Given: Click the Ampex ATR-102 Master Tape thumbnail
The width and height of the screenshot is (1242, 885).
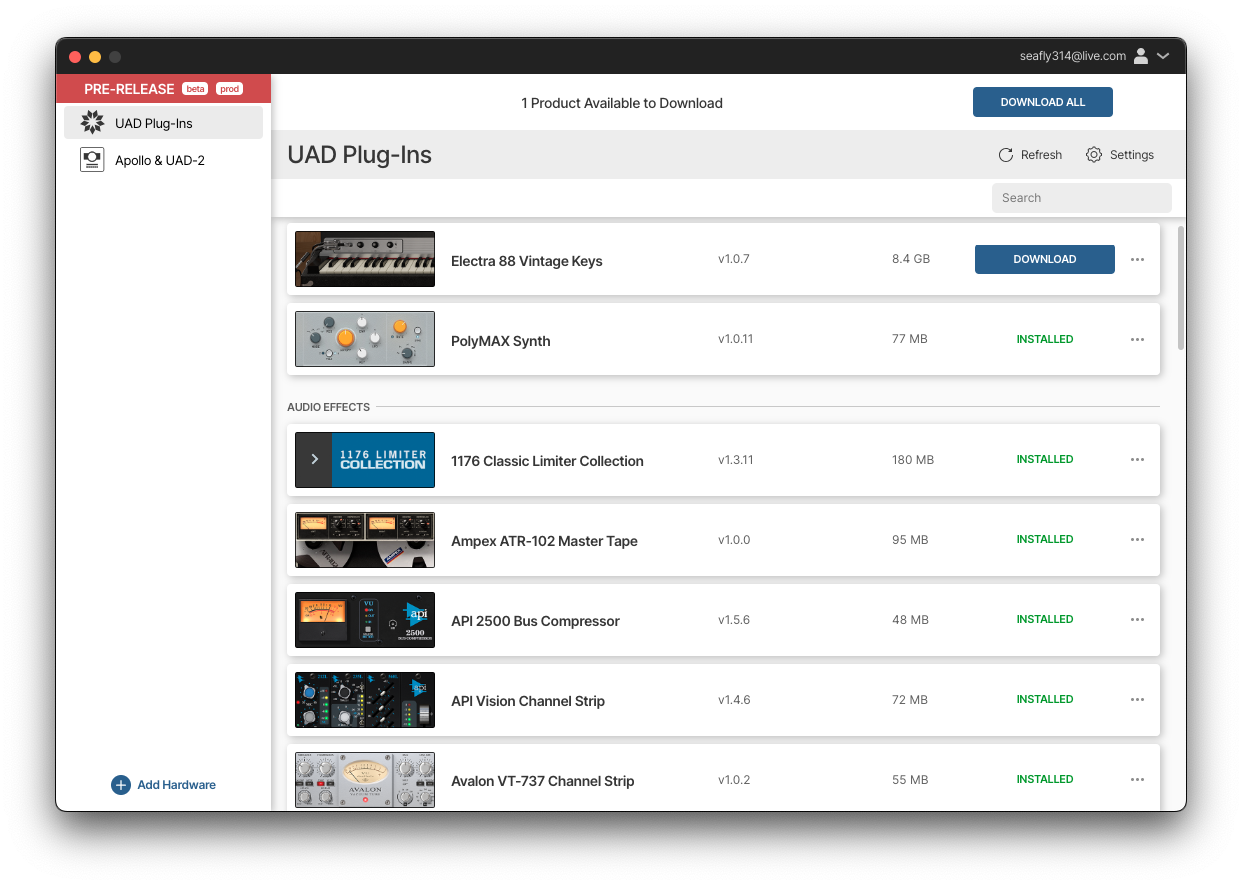Looking at the screenshot, I should (365, 540).
